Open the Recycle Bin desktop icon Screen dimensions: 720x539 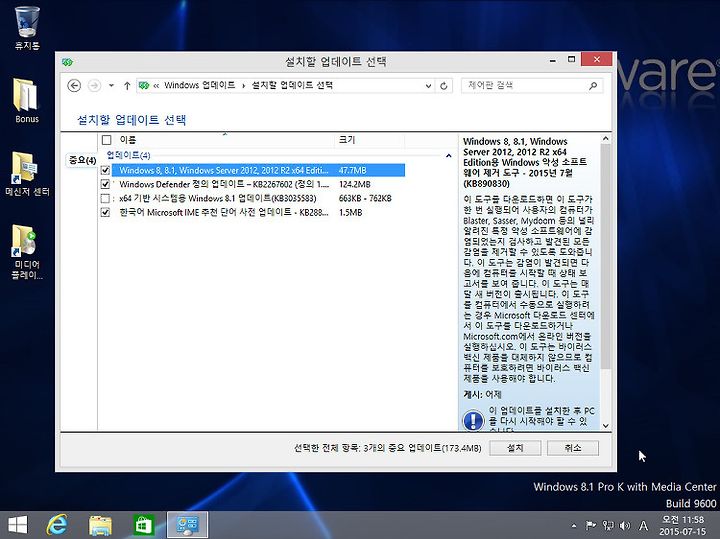click(27, 27)
